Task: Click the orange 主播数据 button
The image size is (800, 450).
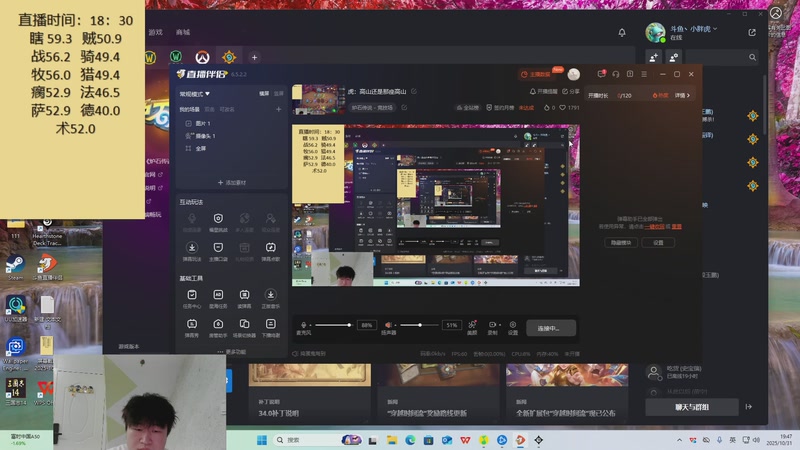Action: tap(536, 74)
